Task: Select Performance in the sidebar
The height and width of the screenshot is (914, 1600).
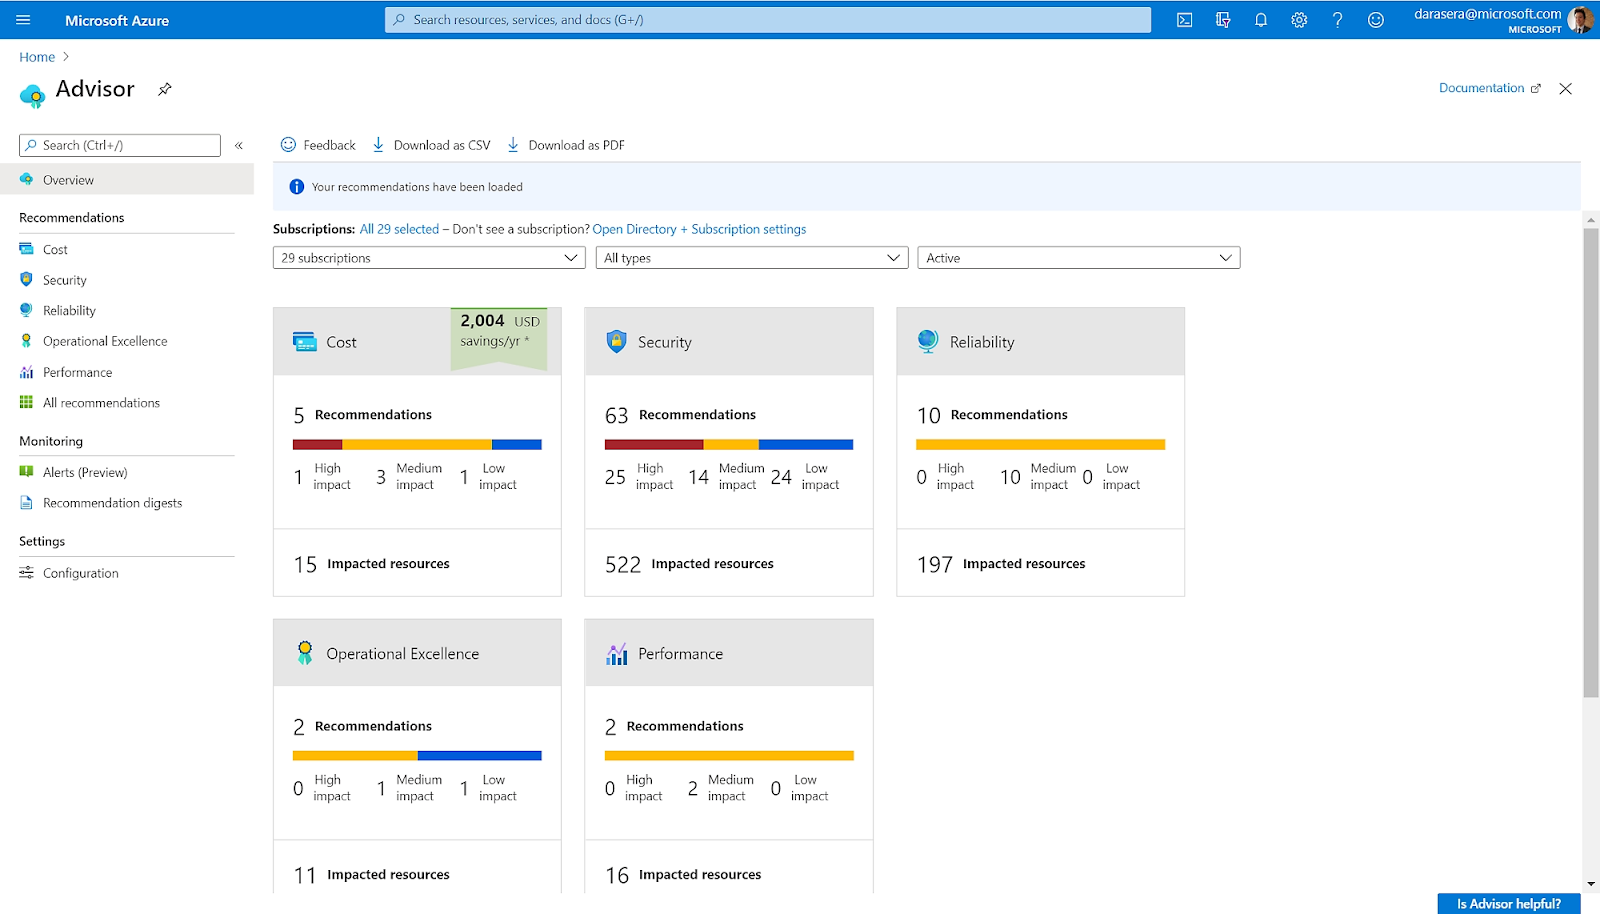Action: click(77, 371)
